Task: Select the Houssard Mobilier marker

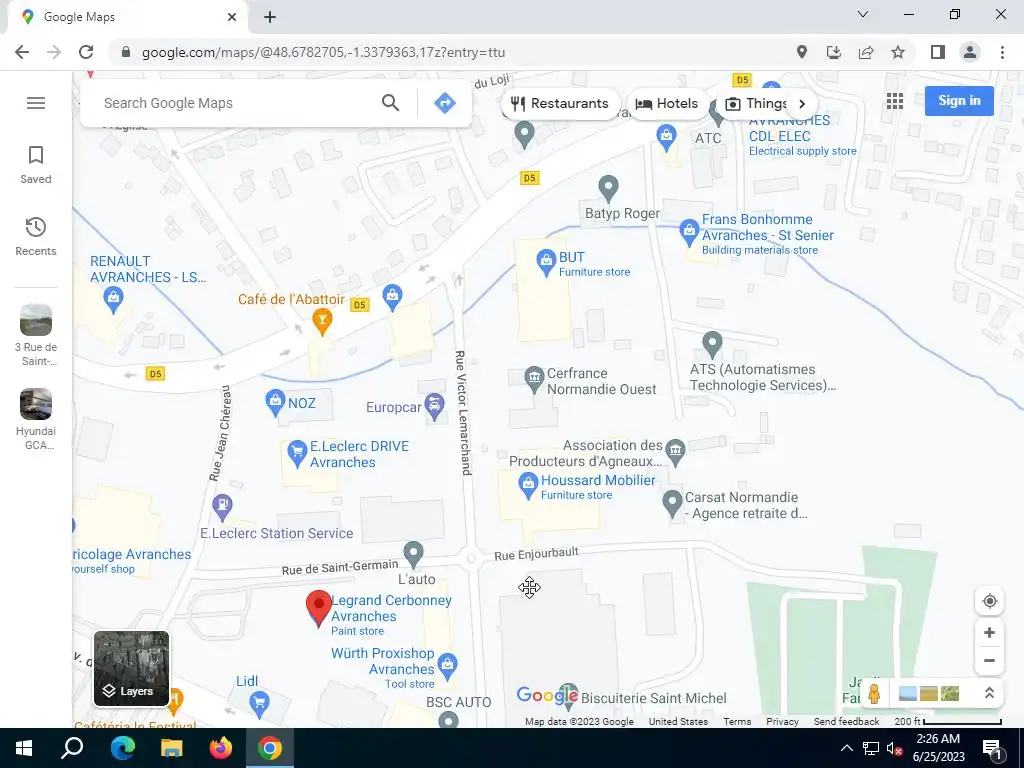Action: point(528,487)
